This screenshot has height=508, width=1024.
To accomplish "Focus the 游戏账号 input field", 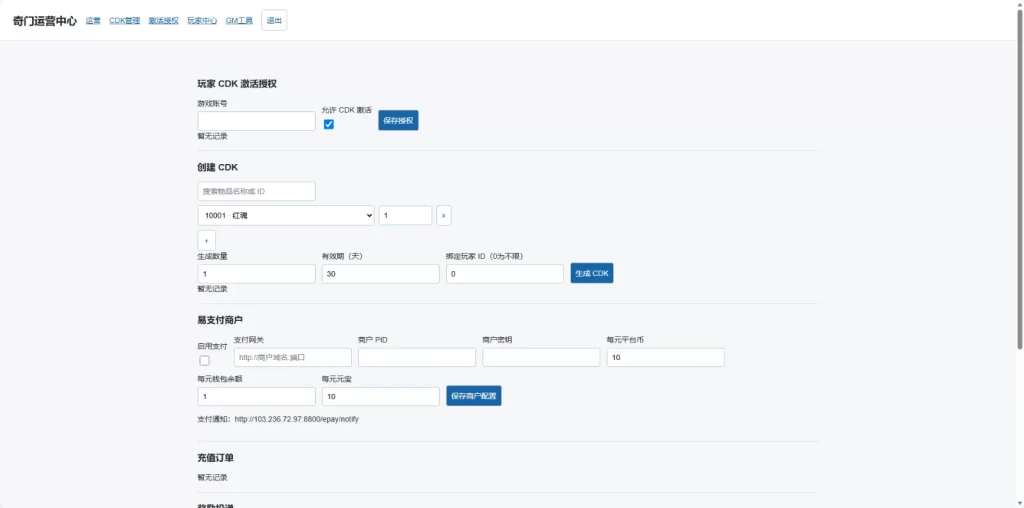I will point(257,121).
